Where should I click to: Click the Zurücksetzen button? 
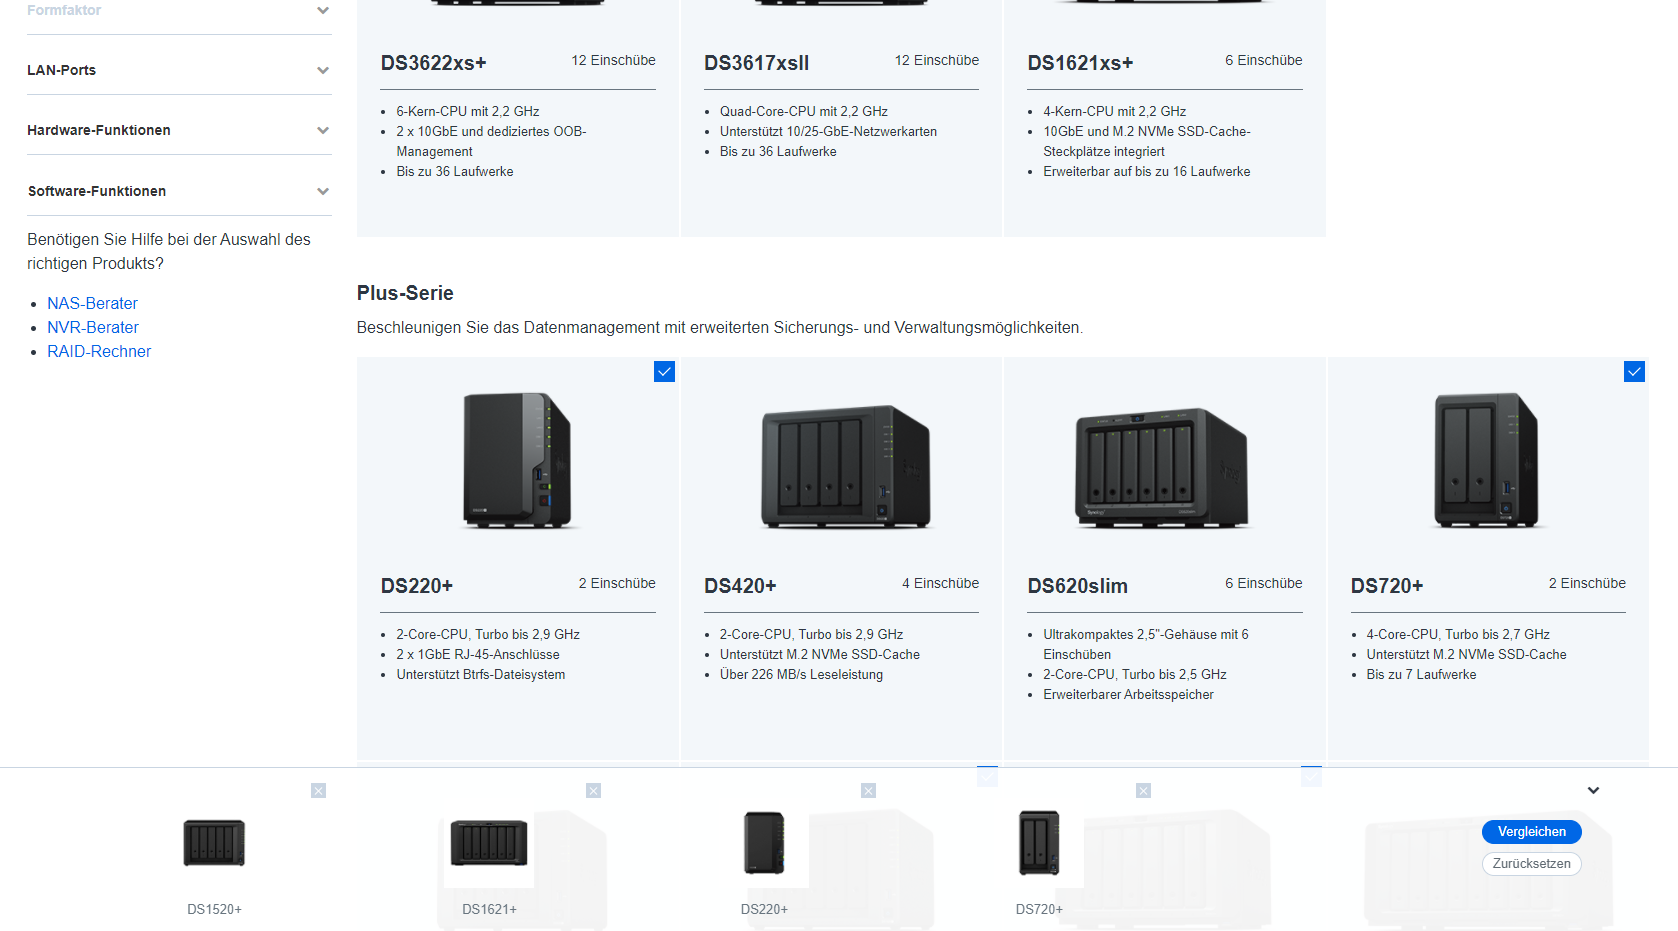click(x=1532, y=864)
